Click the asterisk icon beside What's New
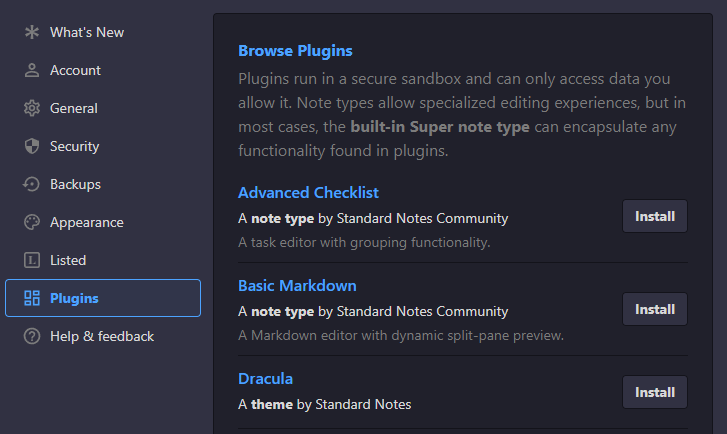 32,32
